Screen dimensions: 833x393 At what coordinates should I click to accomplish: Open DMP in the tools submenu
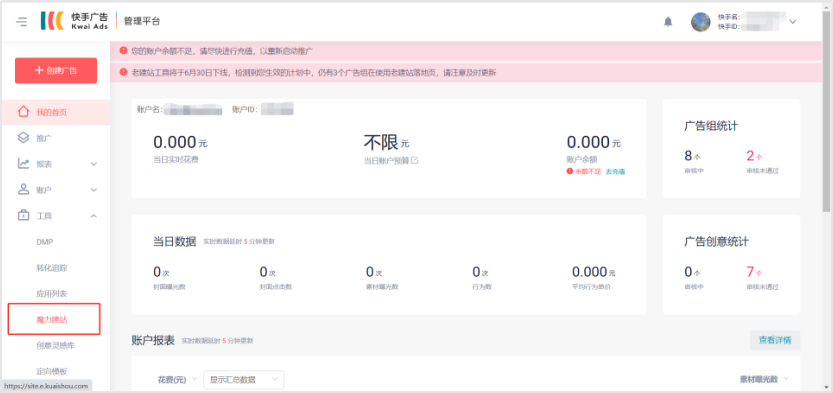[45, 242]
